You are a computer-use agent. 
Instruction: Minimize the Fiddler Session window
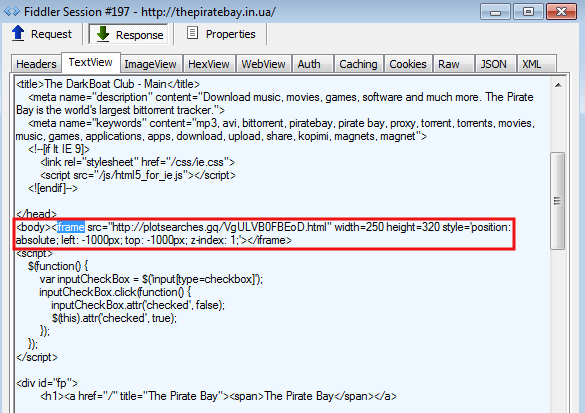(x=495, y=12)
